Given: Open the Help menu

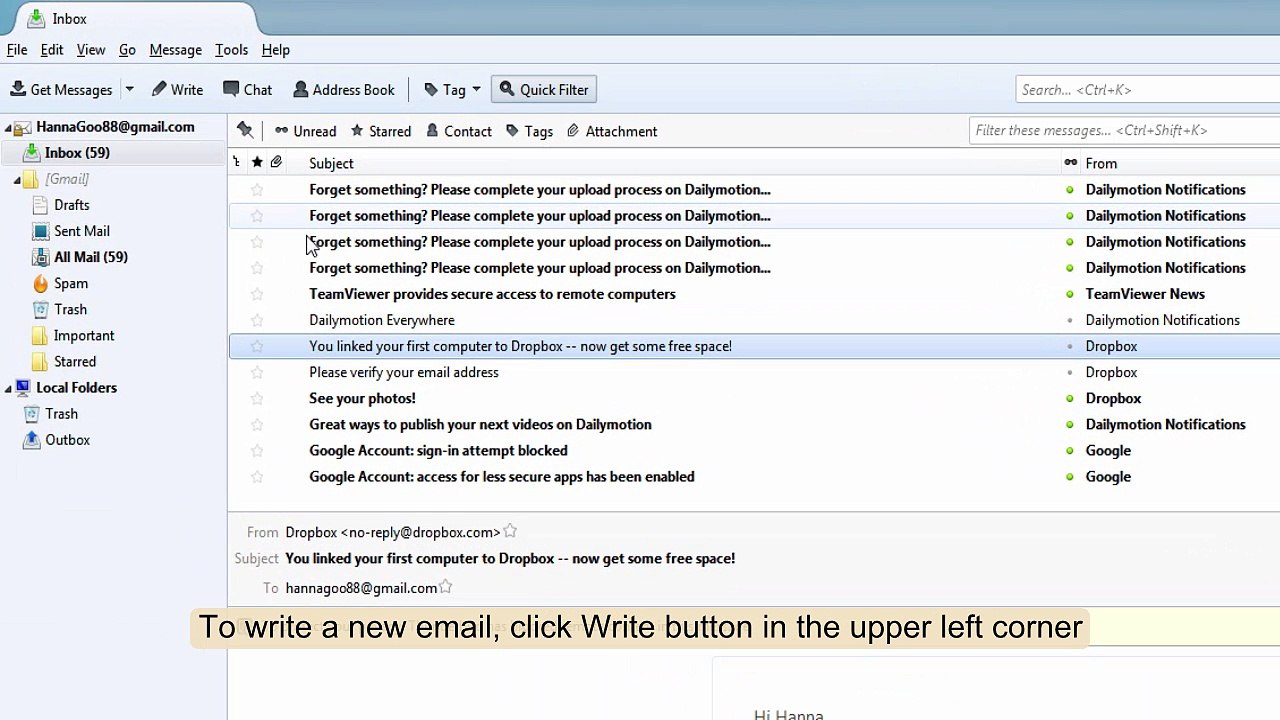Looking at the screenshot, I should [x=275, y=50].
